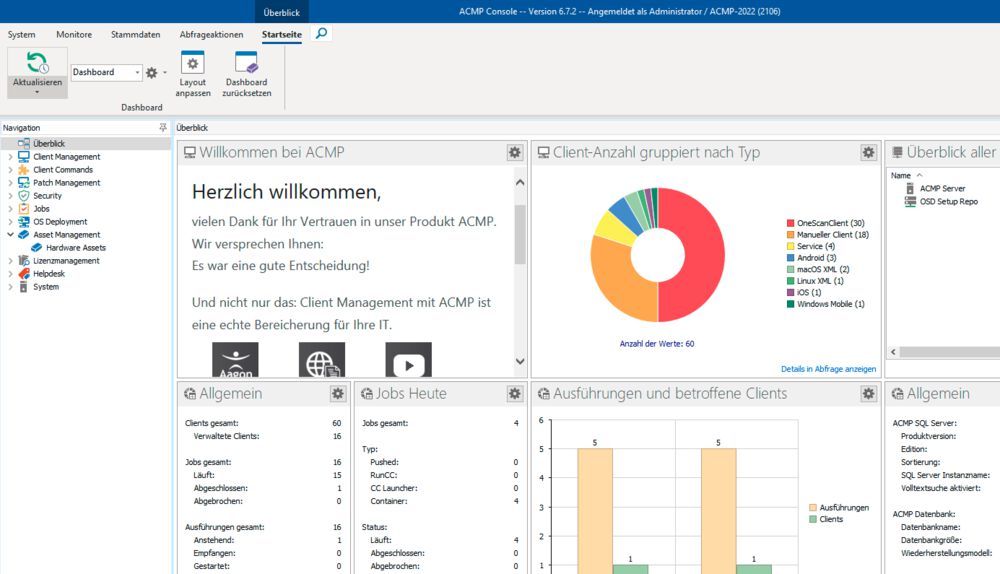This screenshot has width=1000, height=574.
Task: Select OSD Setup Repo in overview list
Action: pos(948,202)
